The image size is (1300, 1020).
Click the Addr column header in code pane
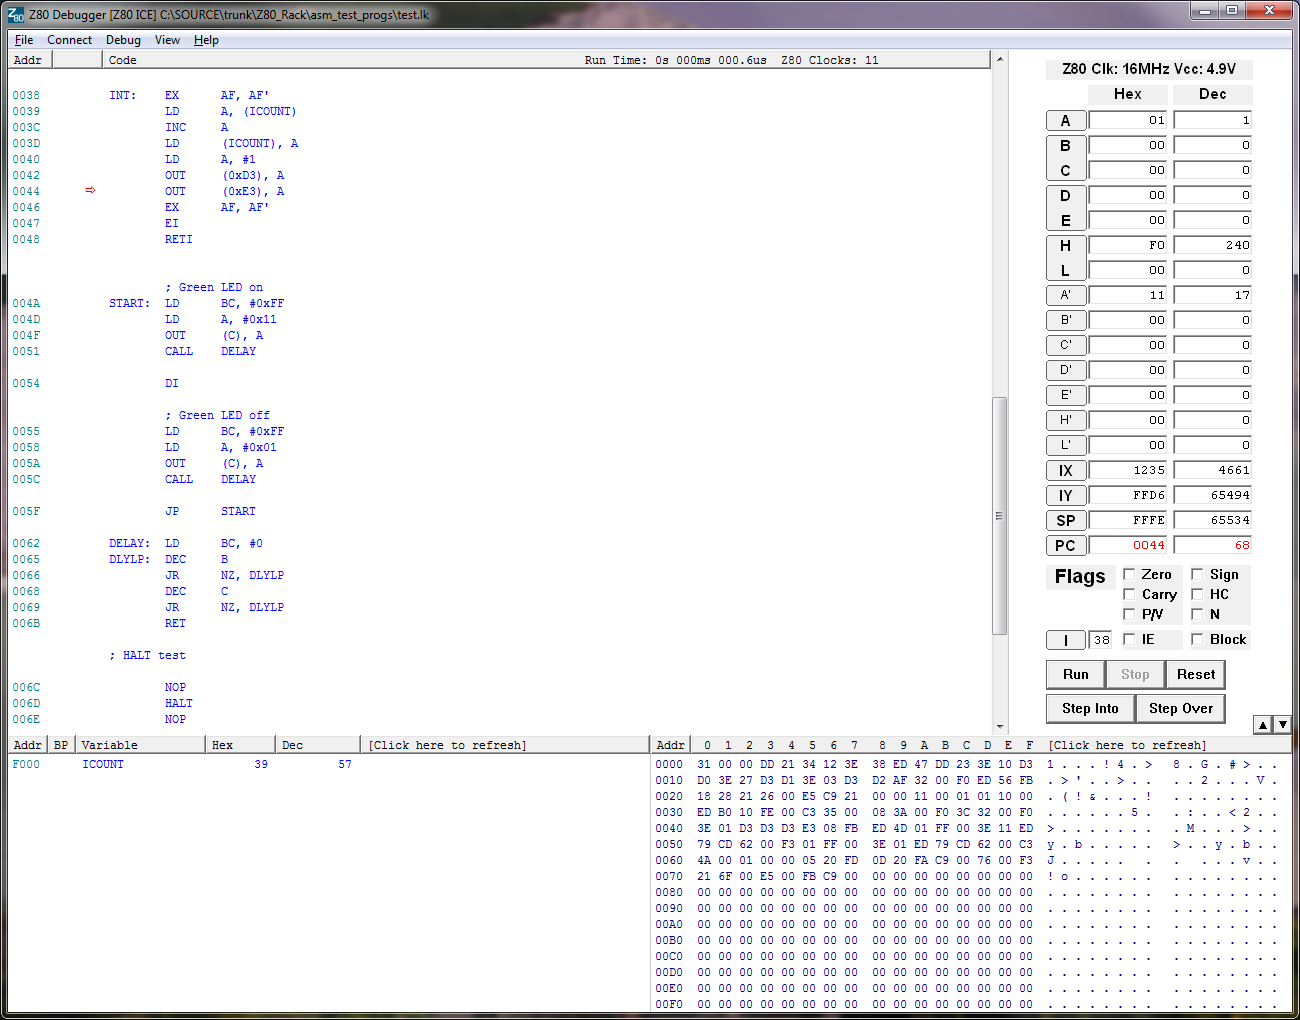click(x=29, y=60)
